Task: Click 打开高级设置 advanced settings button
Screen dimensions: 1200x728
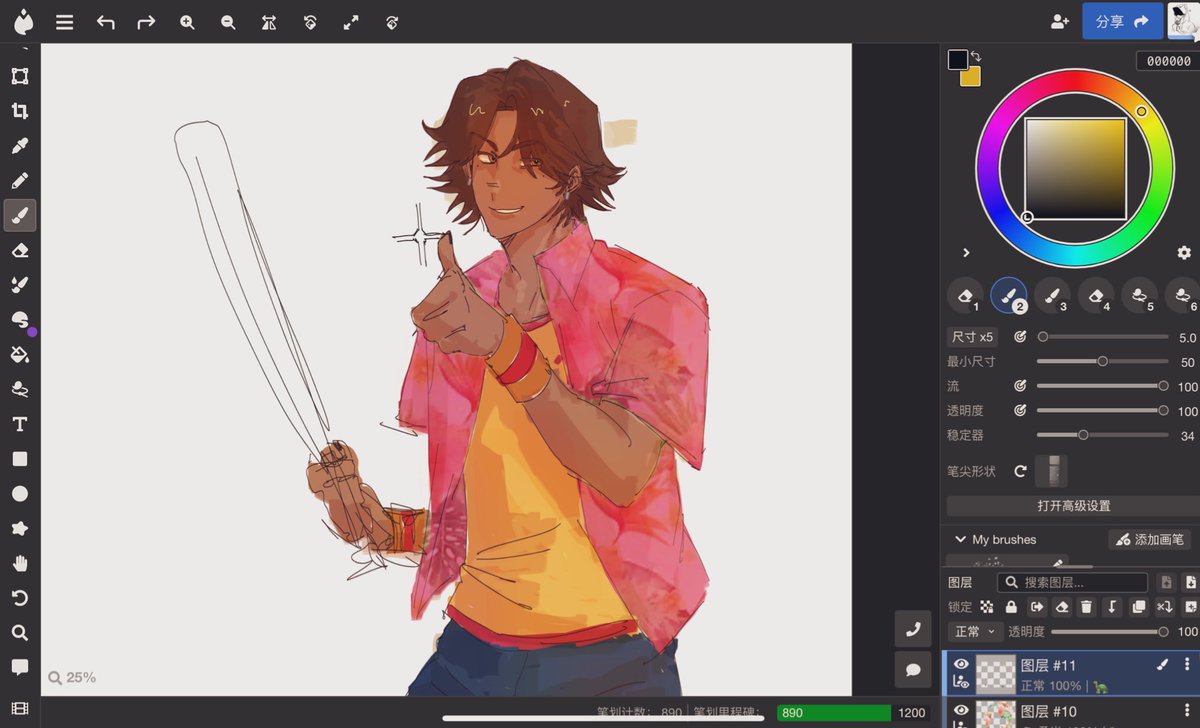Action: pos(1073,506)
